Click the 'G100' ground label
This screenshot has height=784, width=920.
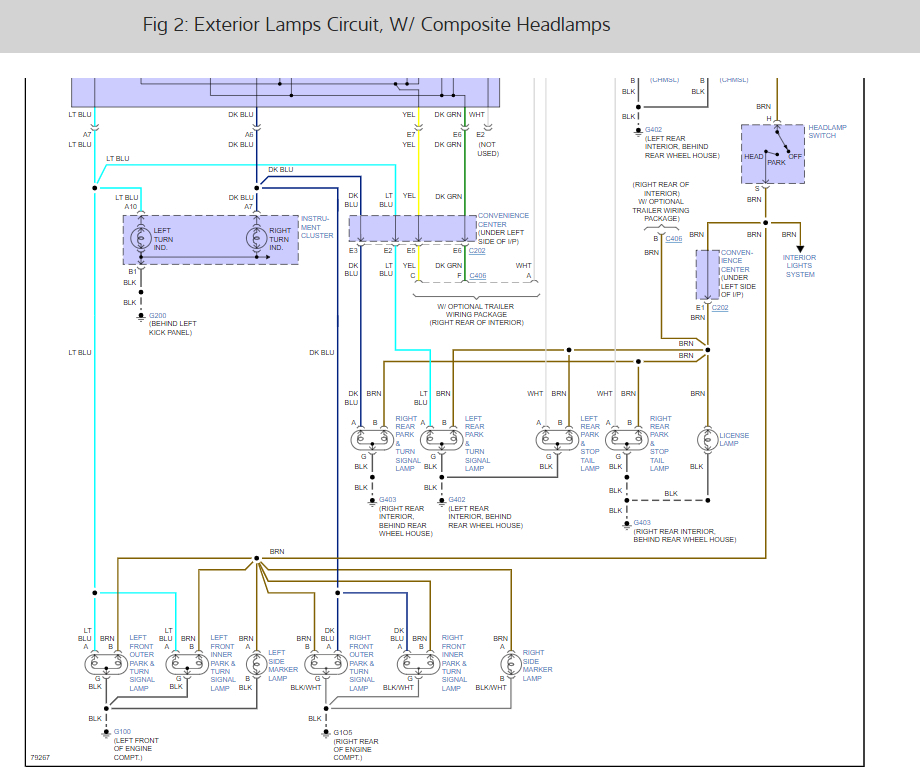(x=122, y=732)
